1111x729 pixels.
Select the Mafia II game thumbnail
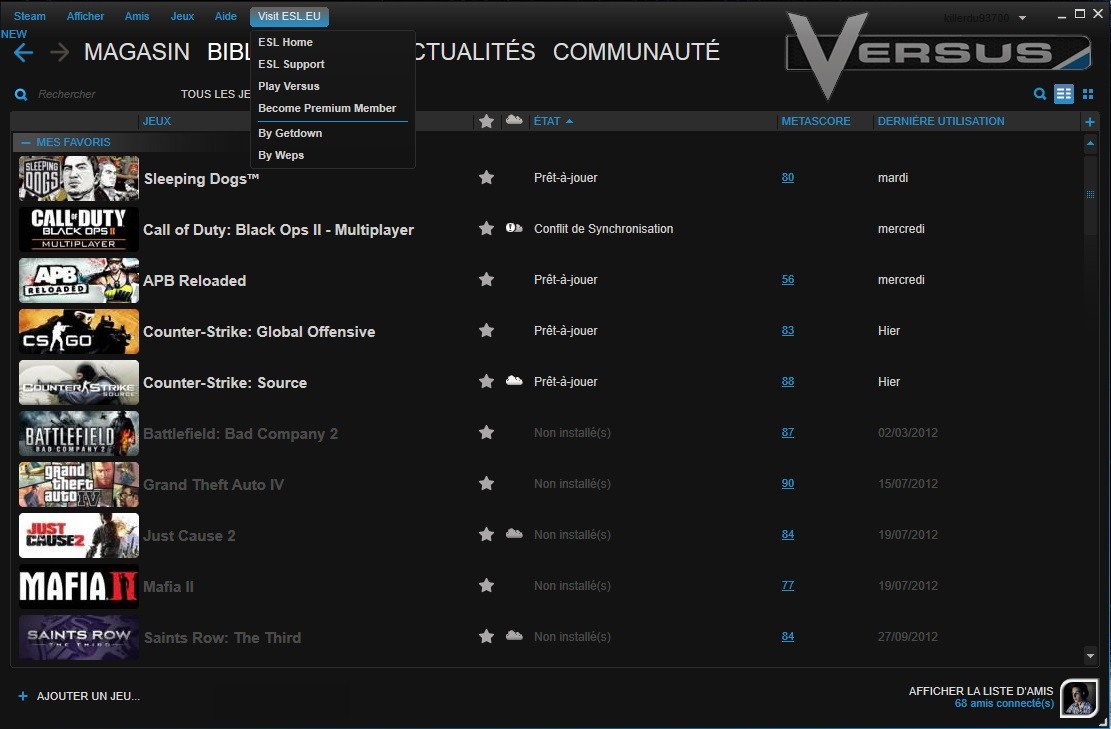click(79, 587)
